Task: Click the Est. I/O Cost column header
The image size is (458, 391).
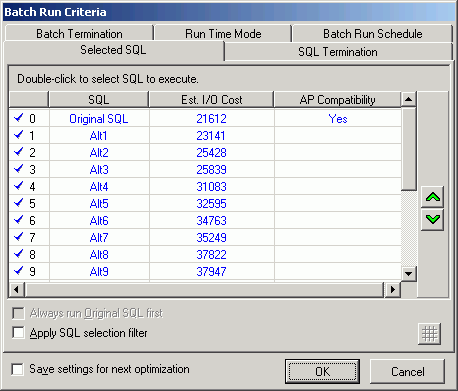Action: pos(212,100)
